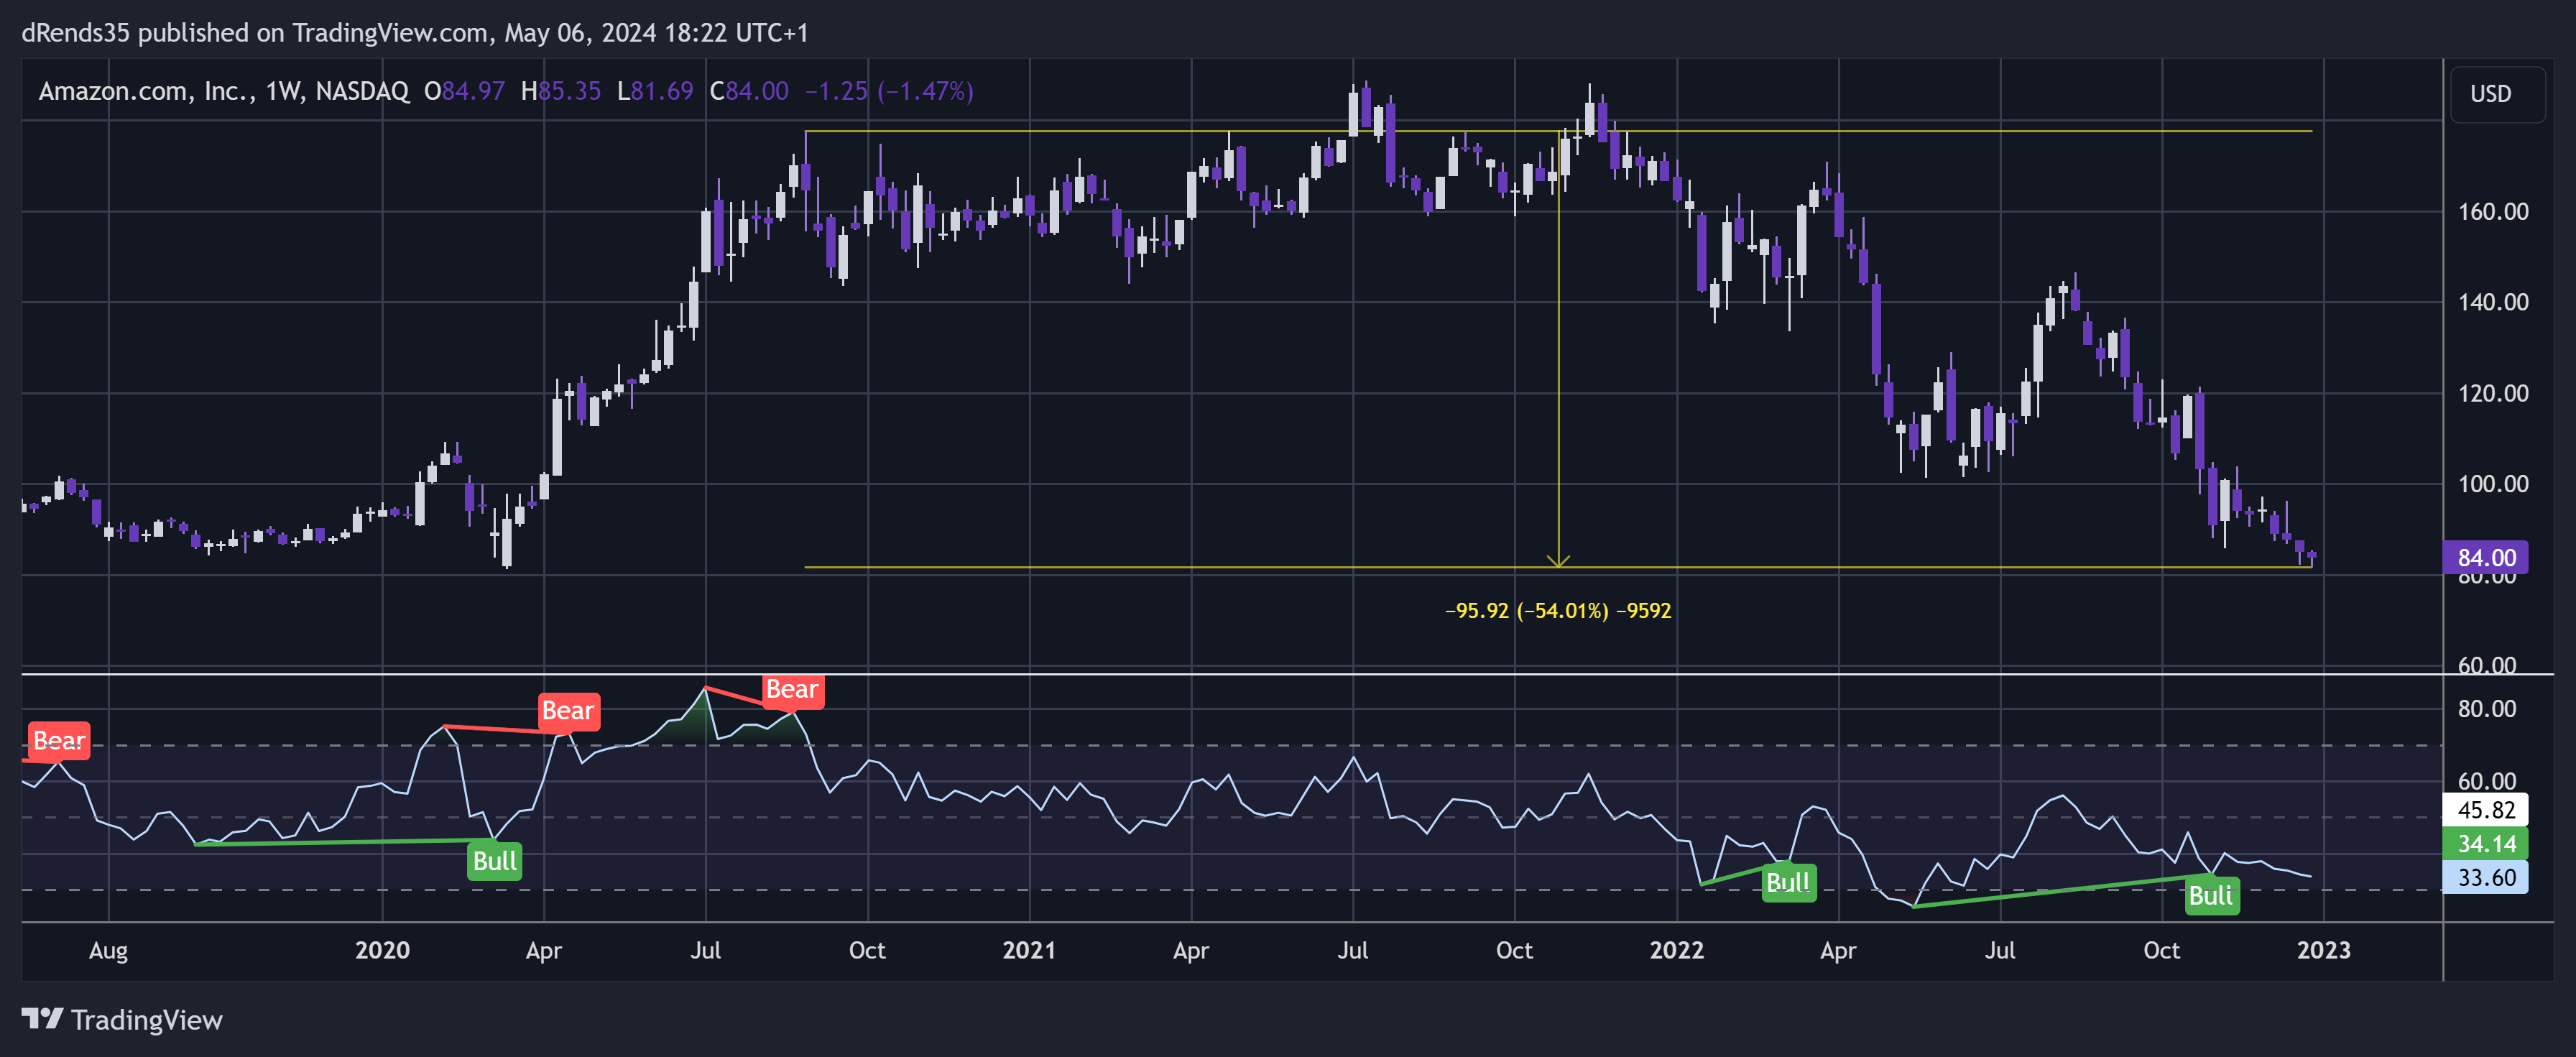
Task: Click the 2023 label on time axis
Action: click(x=2324, y=950)
